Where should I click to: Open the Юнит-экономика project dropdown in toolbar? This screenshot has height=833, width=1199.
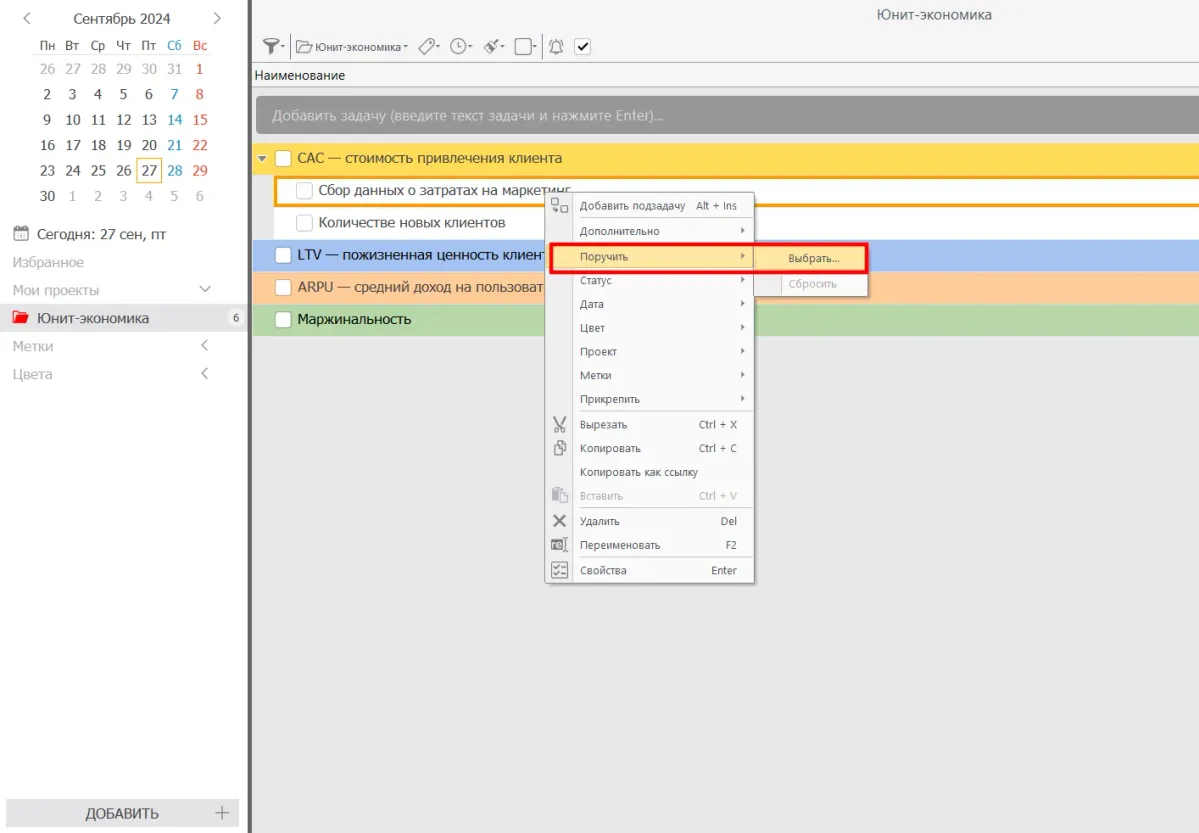(x=353, y=47)
